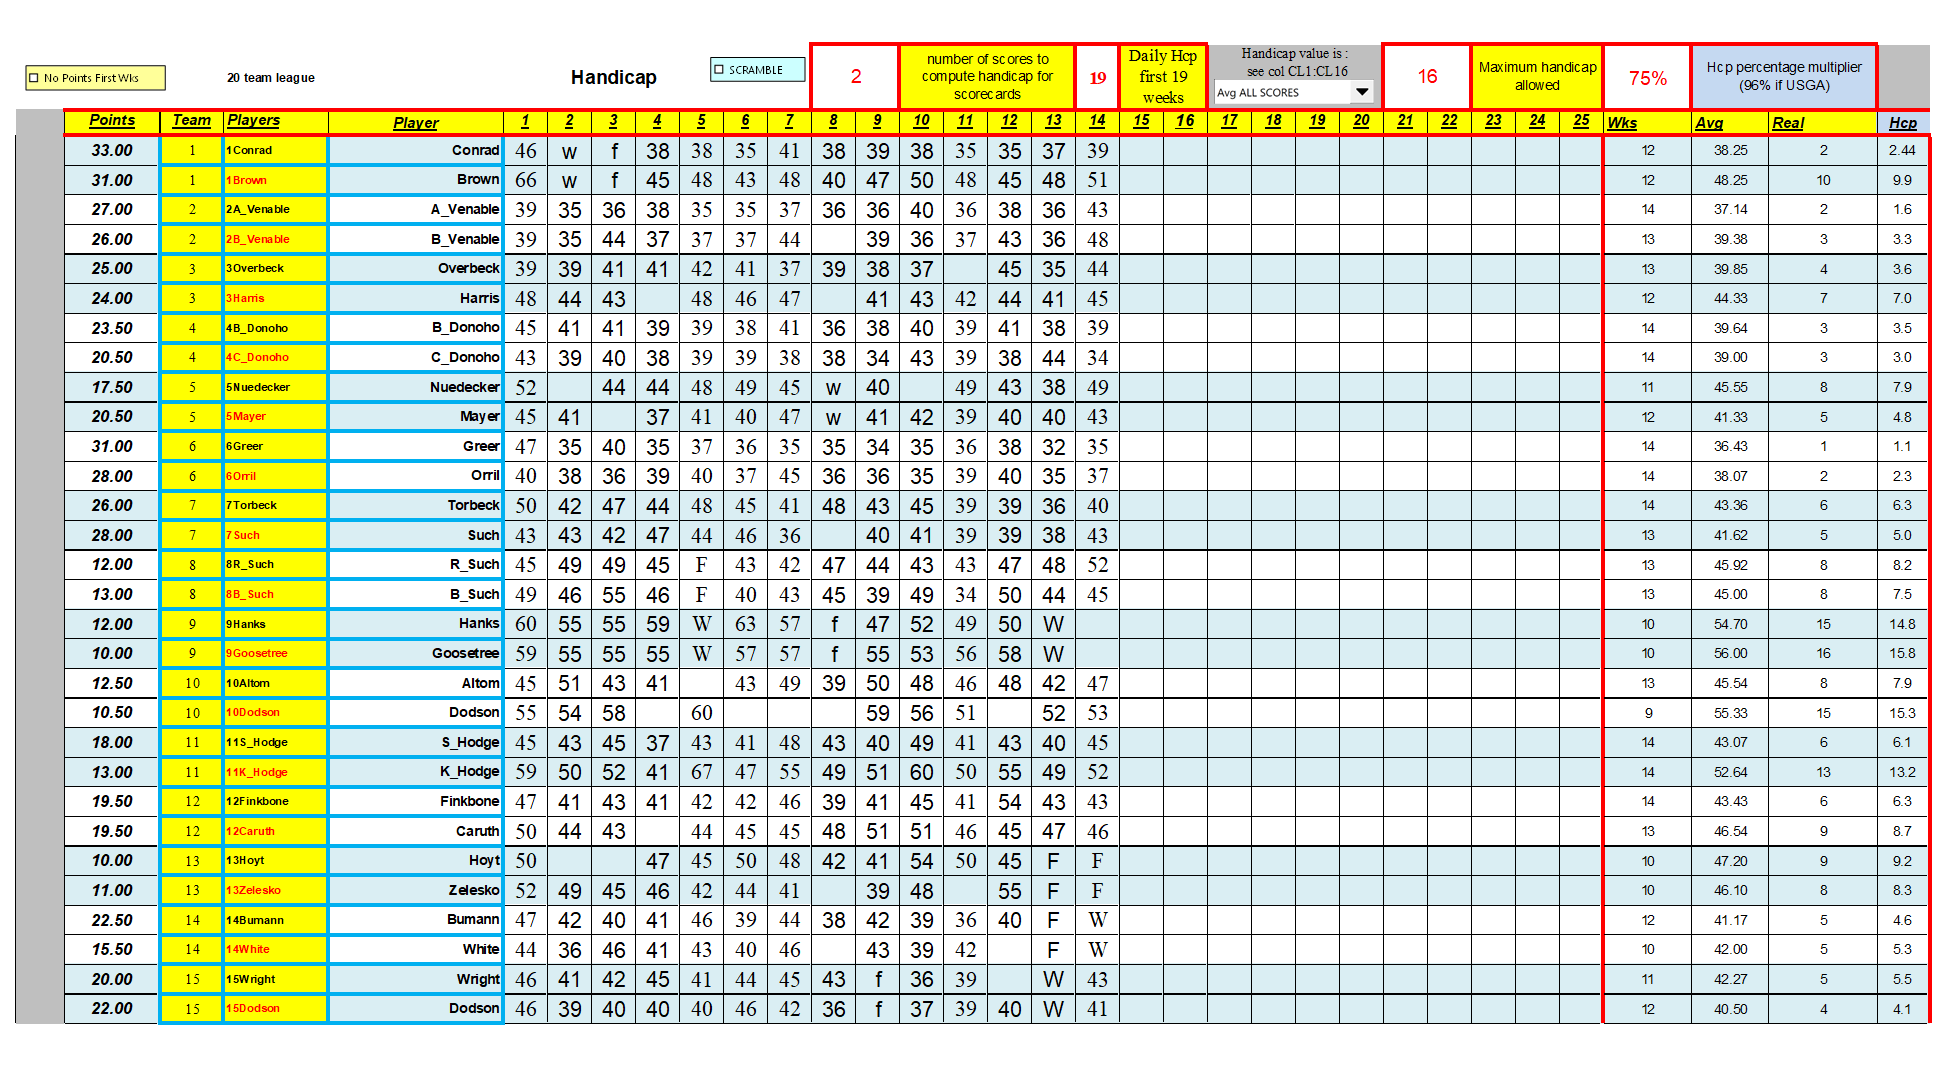Screen dimensions: 1957x1083
Task: Click the K_Hodge name in Player column
Action: pos(469,771)
